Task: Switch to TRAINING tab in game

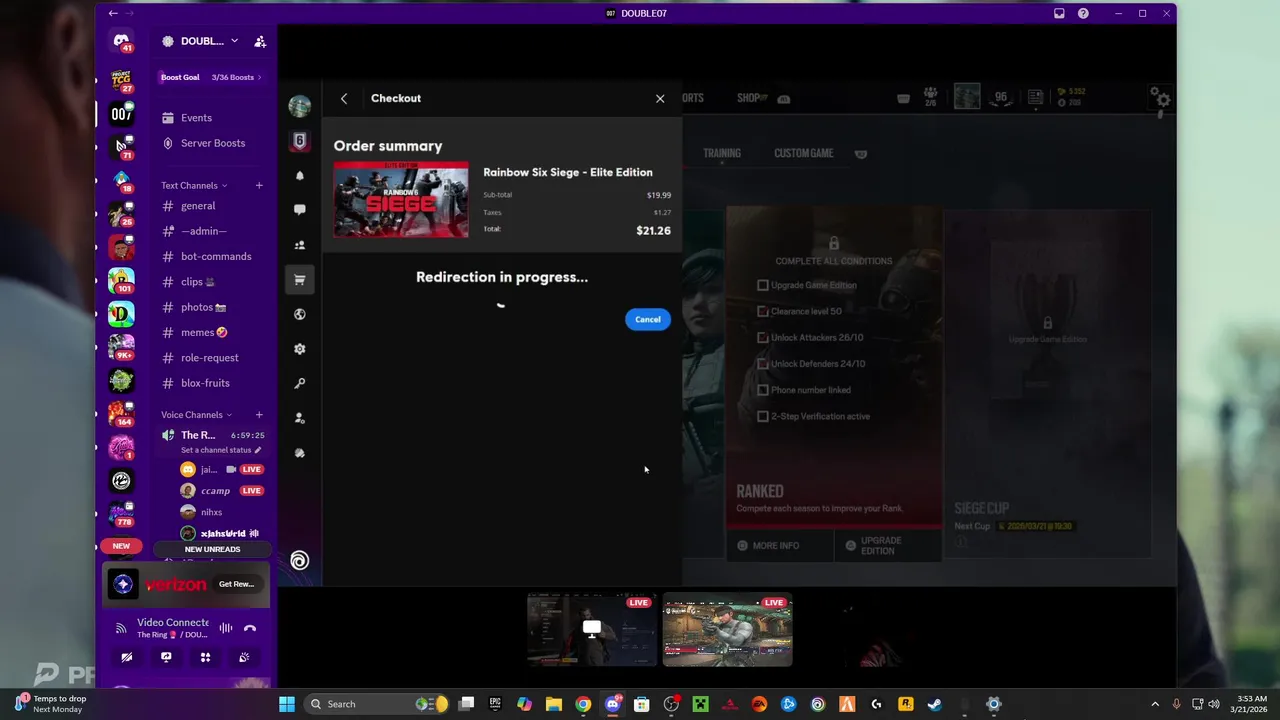Action: coord(722,153)
